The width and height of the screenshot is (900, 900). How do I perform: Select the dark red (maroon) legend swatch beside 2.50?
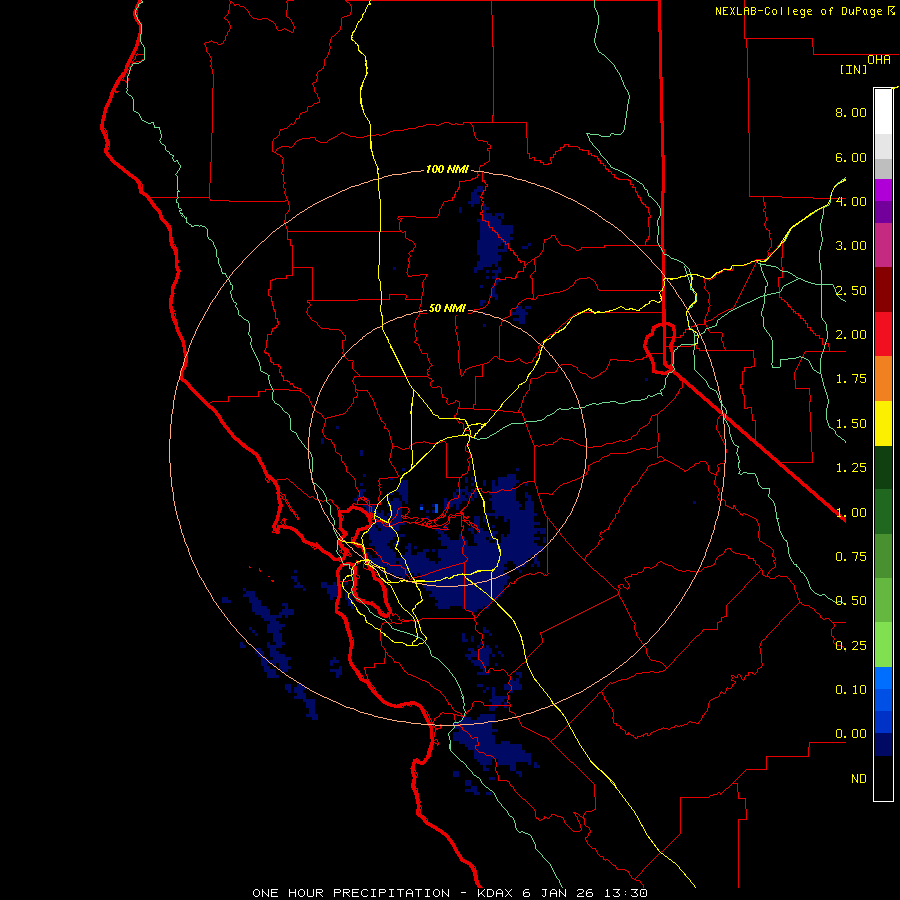pyautogui.click(x=883, y=290)
